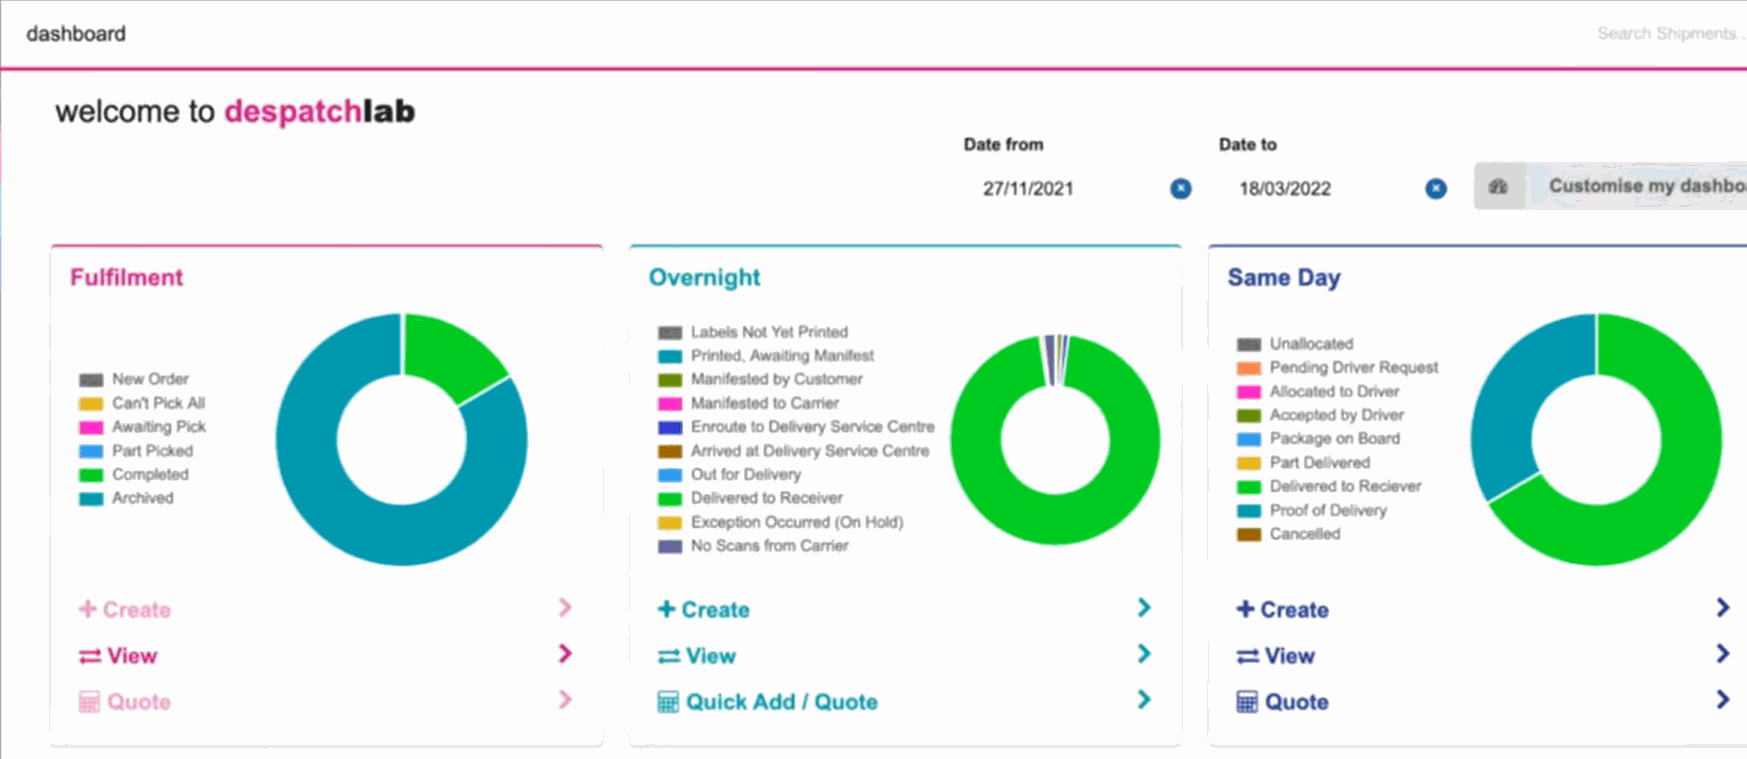Image resolution: width=1747 pixels, height=759 pixels.
Task: Click the Same Day plus Create icon
Action: coord(1245,608)
